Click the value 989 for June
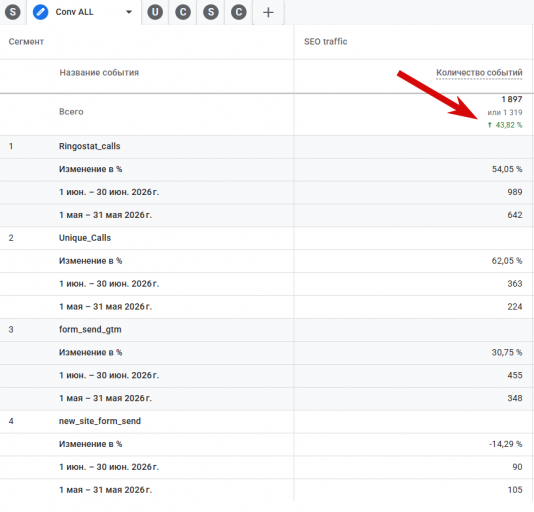This screenshot has height=512, width=534. [515, 192]
